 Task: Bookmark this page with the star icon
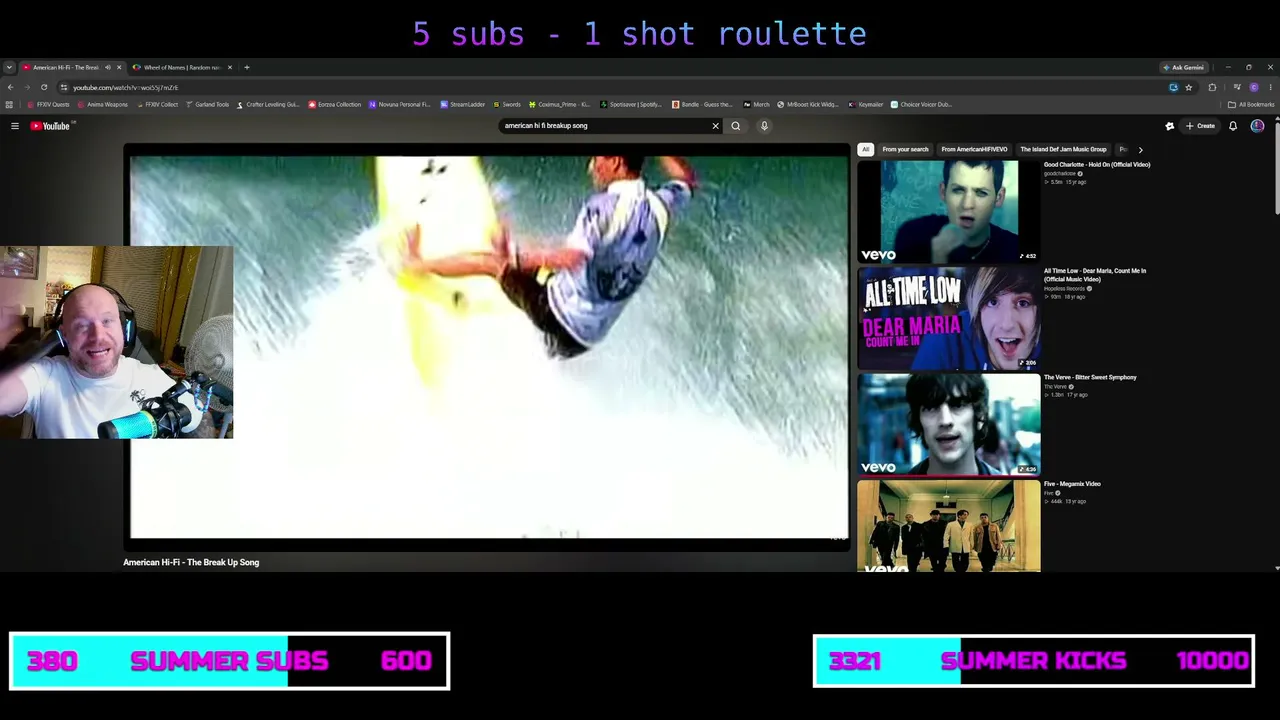tap(1188, 87)
